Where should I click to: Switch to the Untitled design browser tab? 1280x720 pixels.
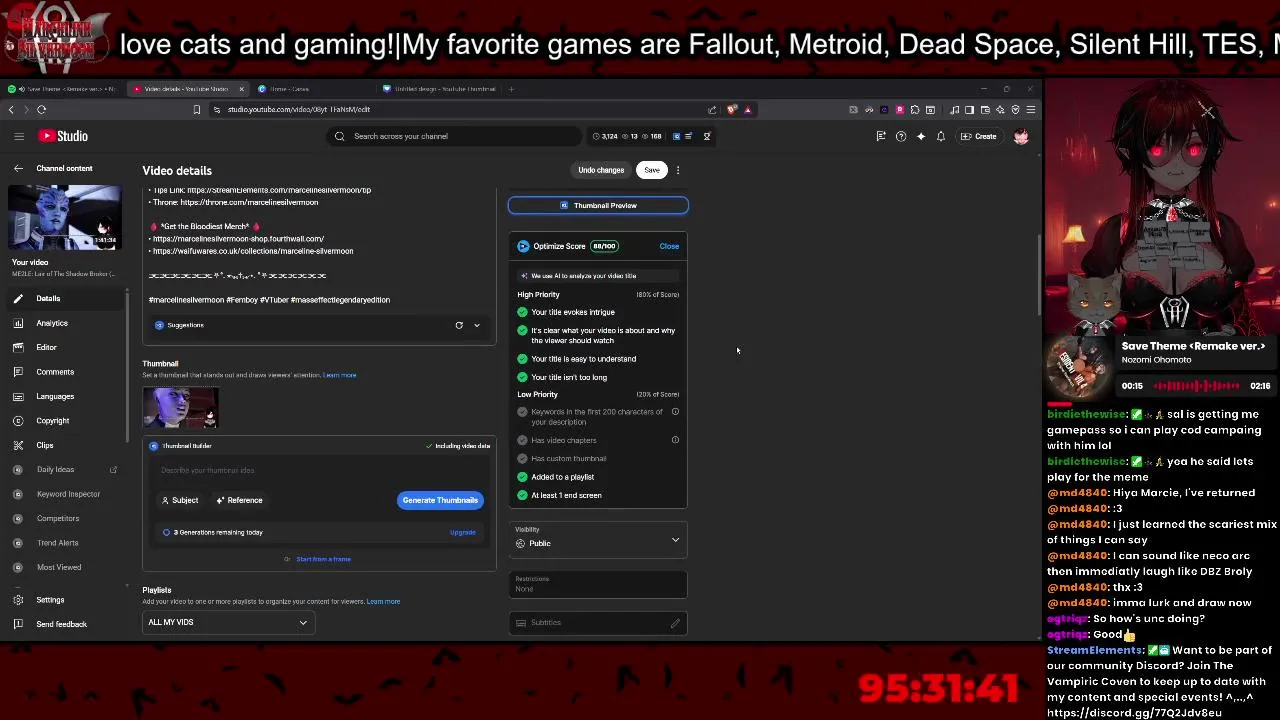click(x=438, y=89)
